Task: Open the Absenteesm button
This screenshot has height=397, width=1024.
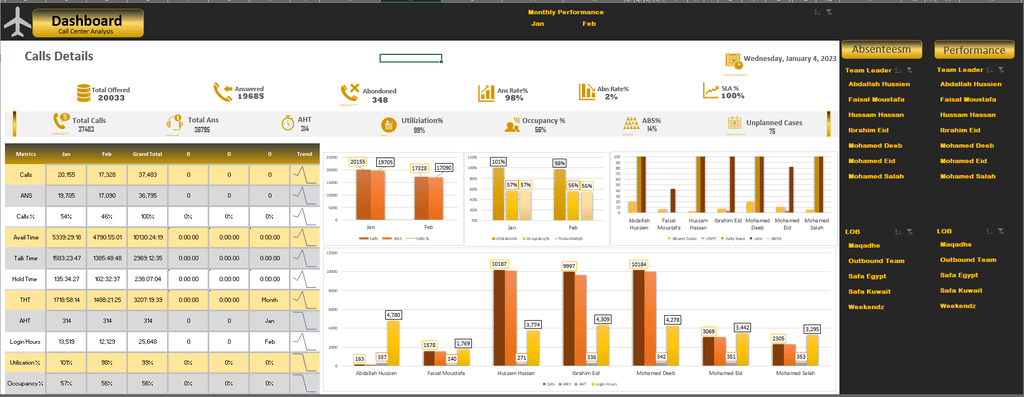Action: click(882, 50)
